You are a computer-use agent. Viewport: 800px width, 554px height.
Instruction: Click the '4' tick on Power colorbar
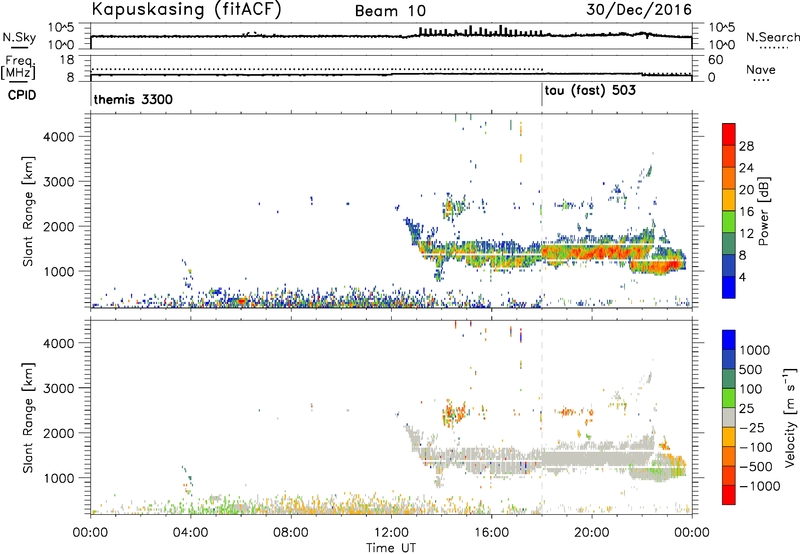coord(742,278)
